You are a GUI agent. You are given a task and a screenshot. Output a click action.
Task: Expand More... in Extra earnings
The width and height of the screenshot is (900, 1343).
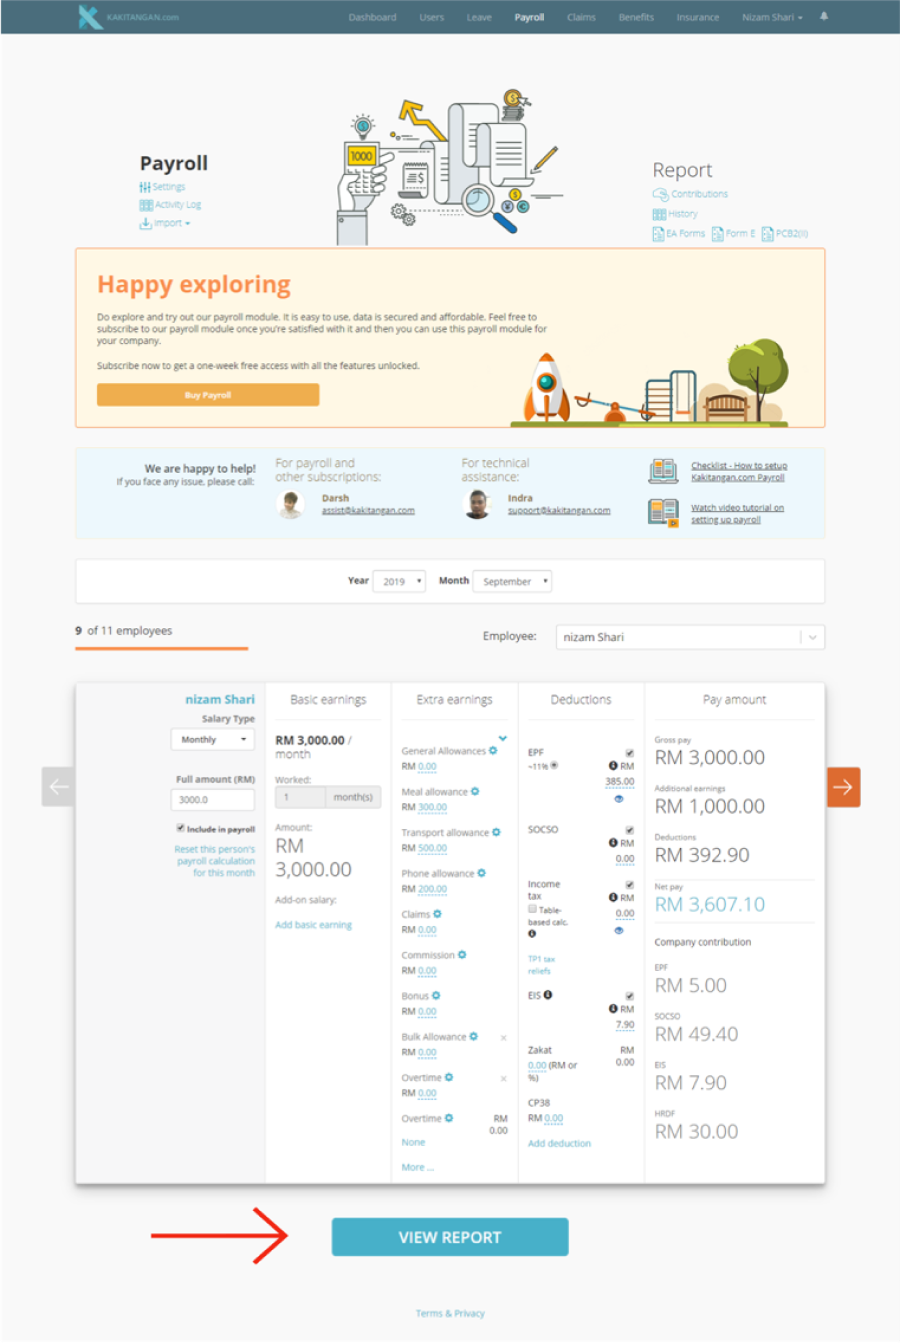point(417,1167)
